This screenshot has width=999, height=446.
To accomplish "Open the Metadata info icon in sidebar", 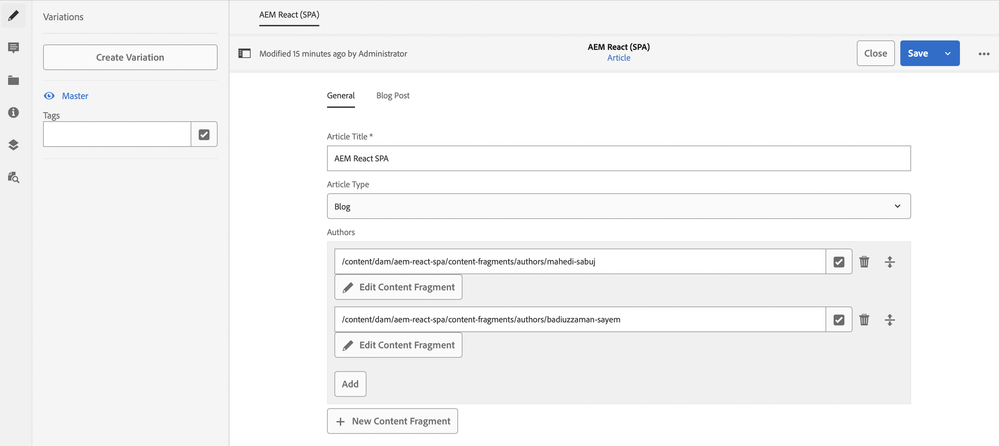I will 13,112.
